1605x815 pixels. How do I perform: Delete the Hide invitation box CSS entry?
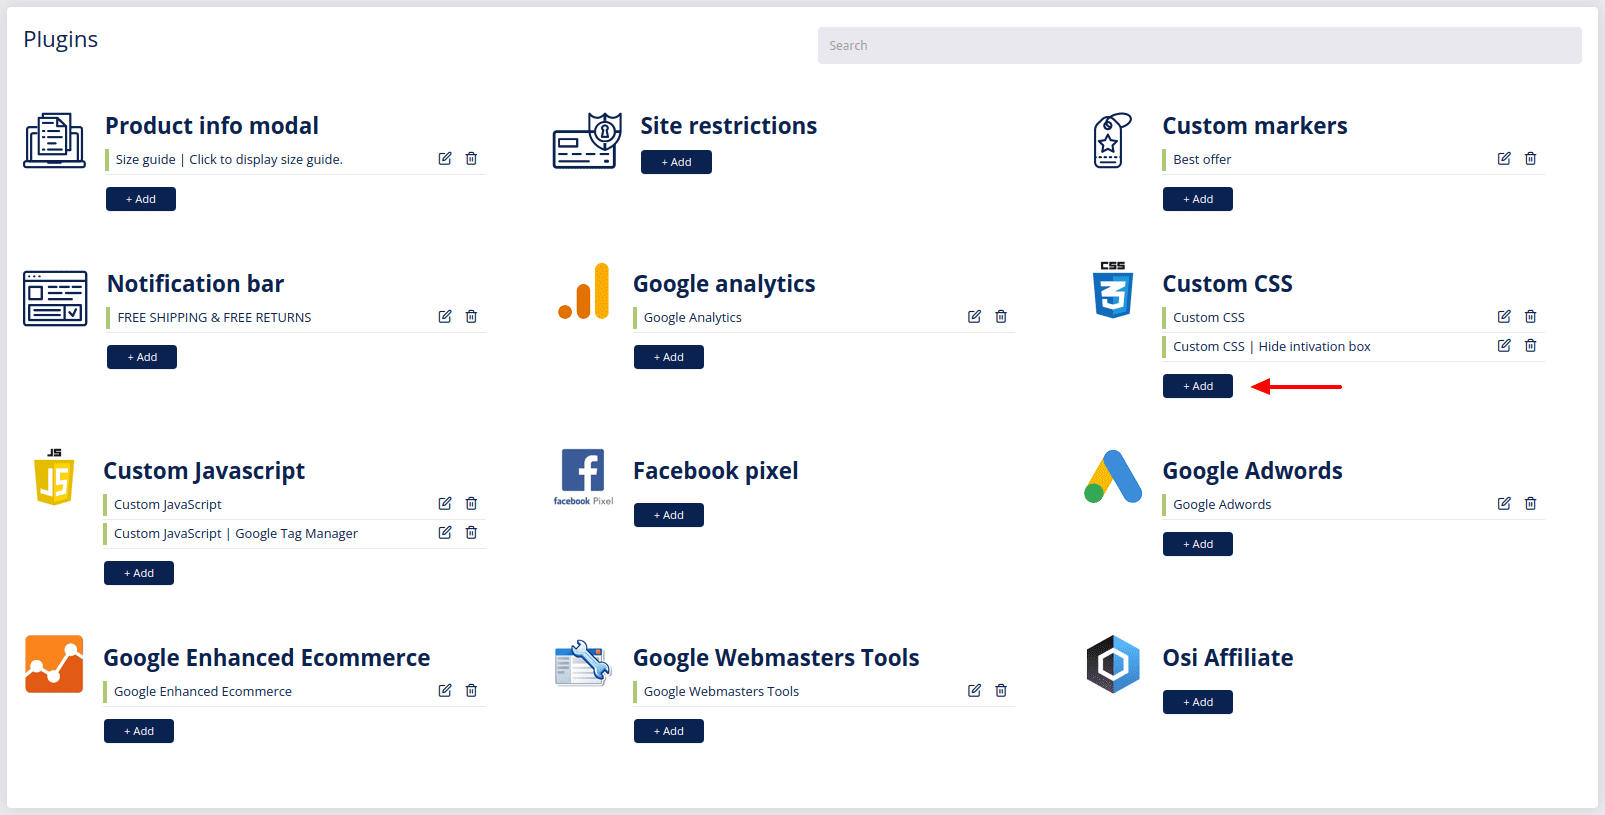coord(1530,345)
